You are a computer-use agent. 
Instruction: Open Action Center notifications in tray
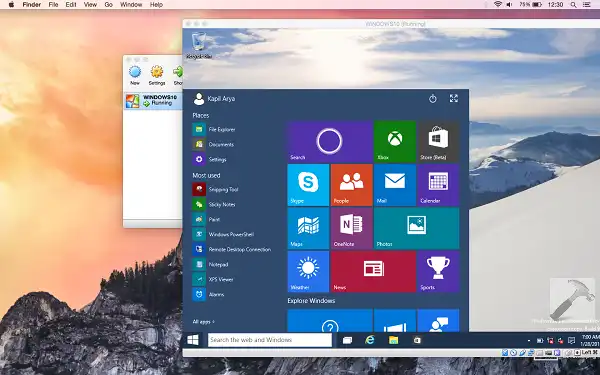point(571,340)
